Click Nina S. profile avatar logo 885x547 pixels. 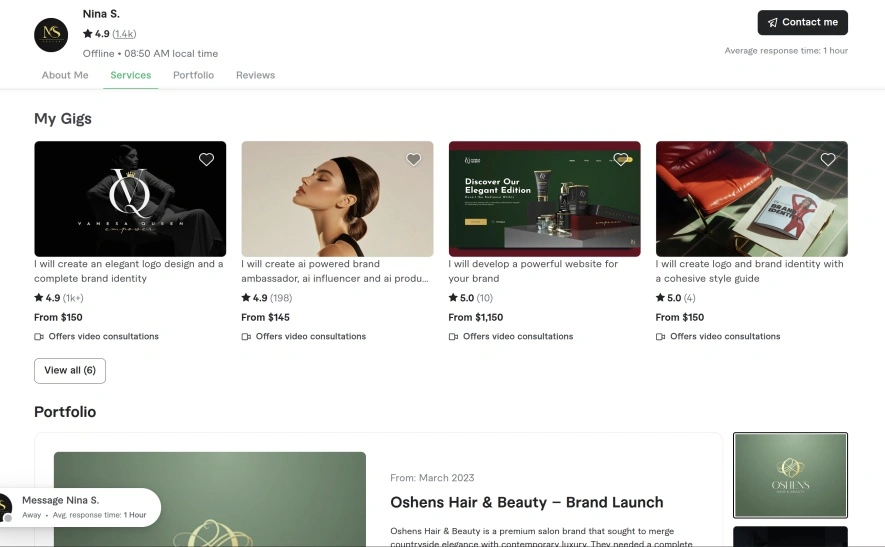coord(51,35)
